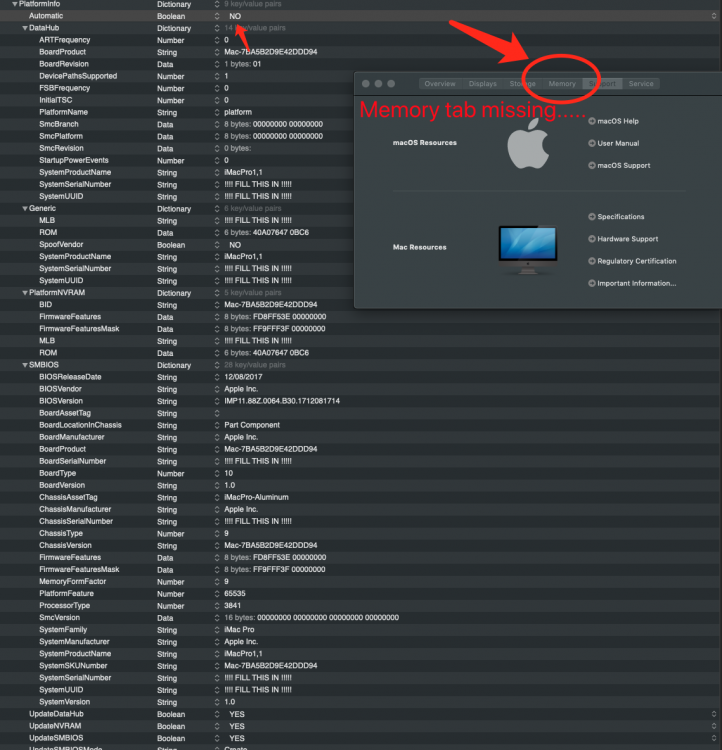Collapse the DataHub dictionary
The height and width of the screenshot is (750, 722).
(25, 28)
